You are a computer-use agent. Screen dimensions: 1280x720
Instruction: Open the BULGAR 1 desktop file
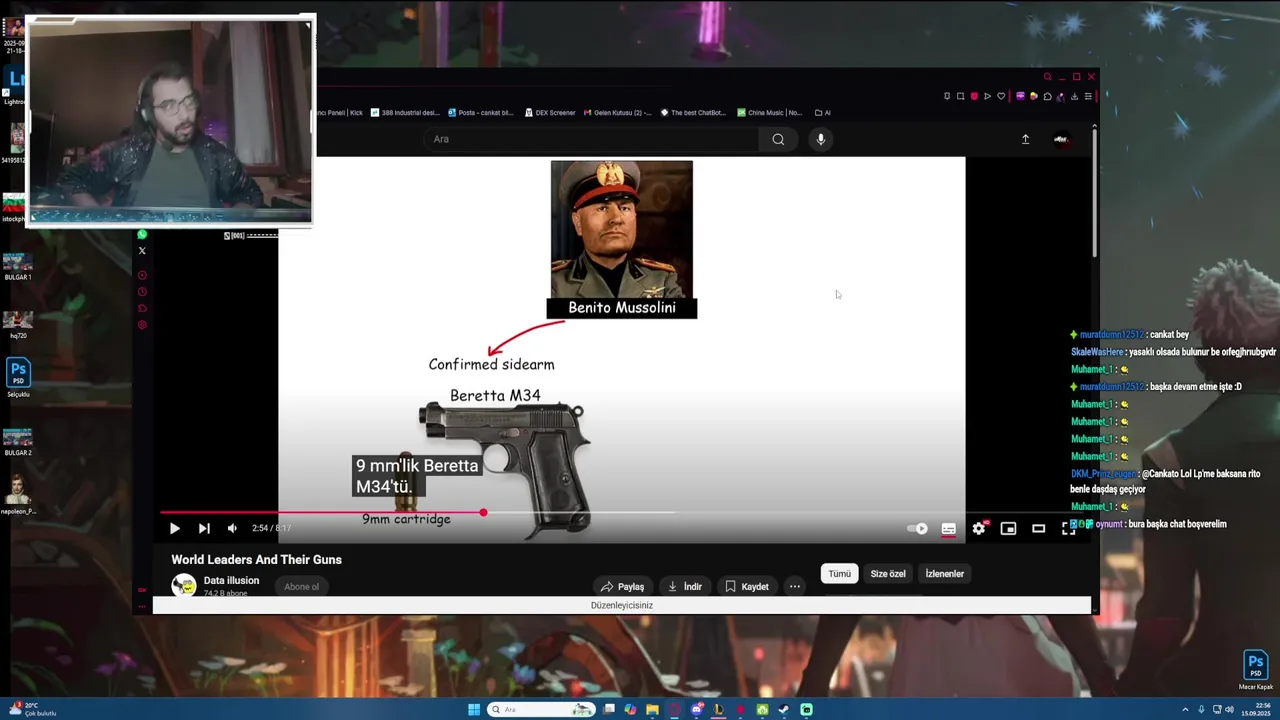pyautogui.click(x=18, y=265)
